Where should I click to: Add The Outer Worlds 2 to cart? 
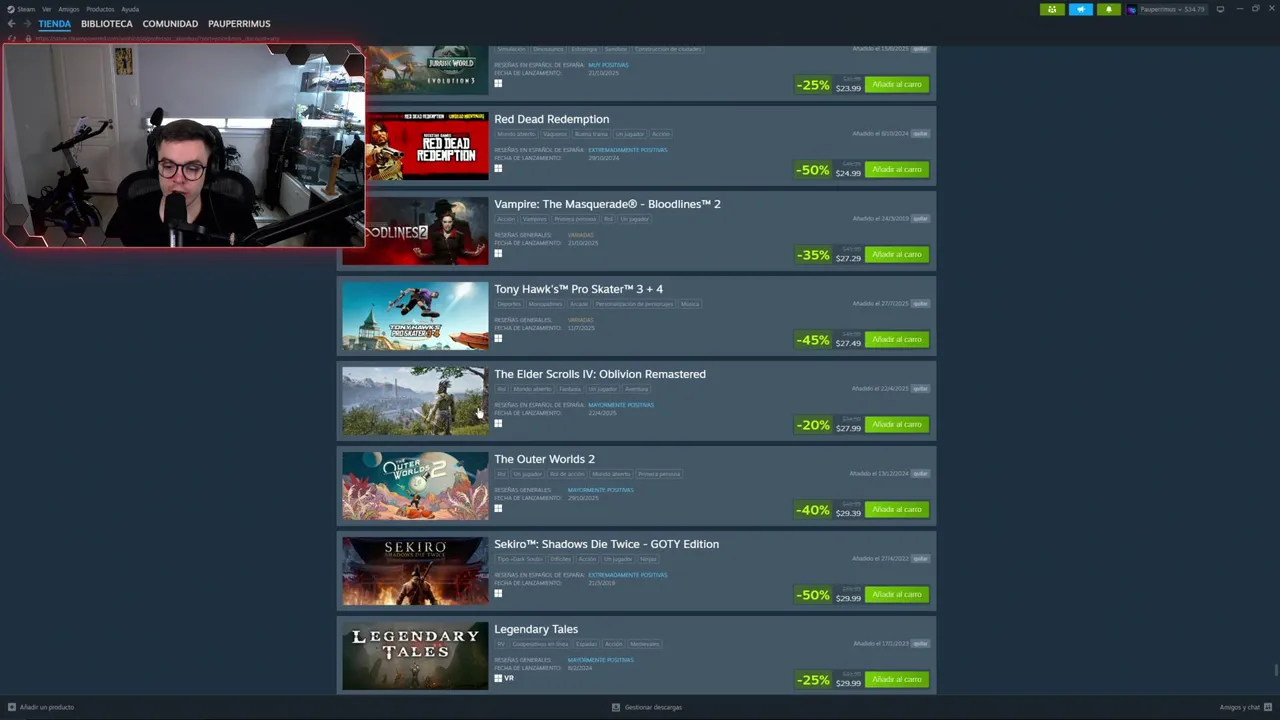point(897,509)
